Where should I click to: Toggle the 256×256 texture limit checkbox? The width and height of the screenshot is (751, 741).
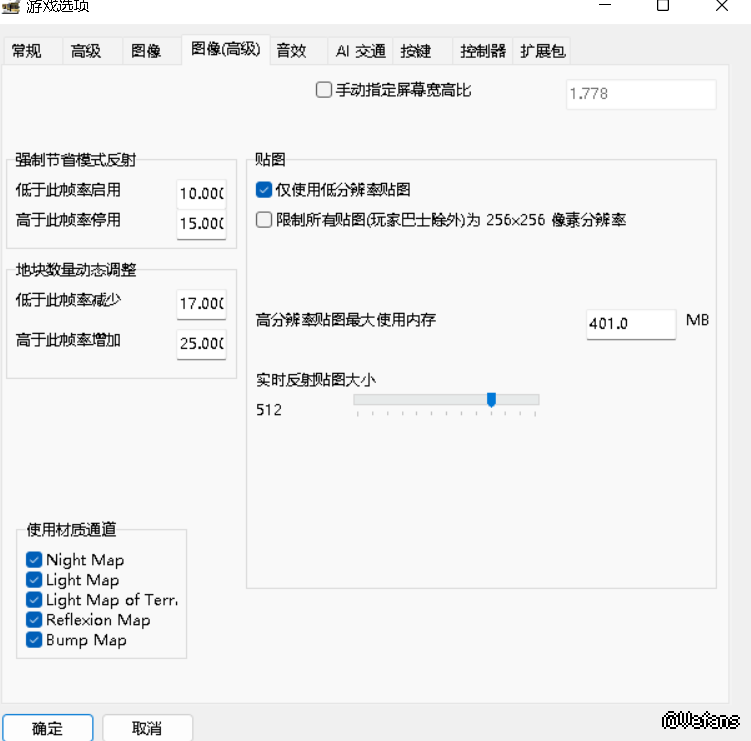click(264, 220)
